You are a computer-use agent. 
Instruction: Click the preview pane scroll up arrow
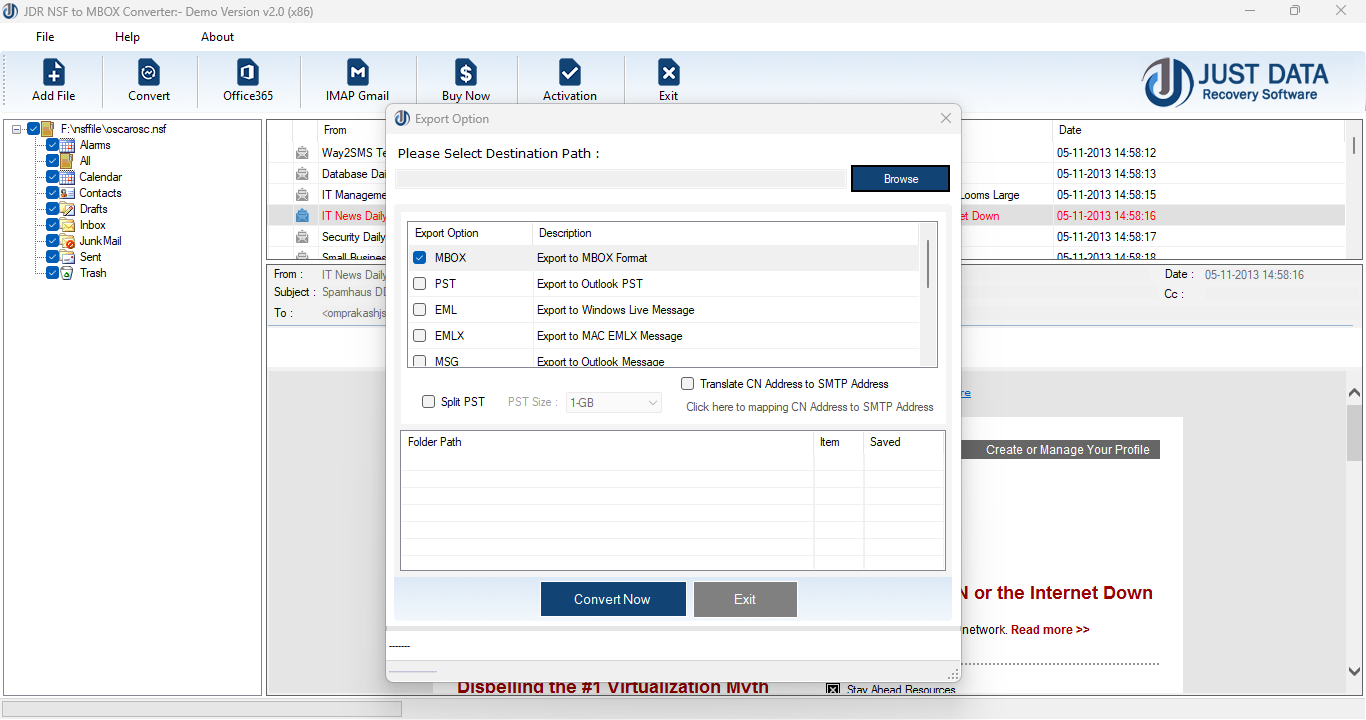1355,393
